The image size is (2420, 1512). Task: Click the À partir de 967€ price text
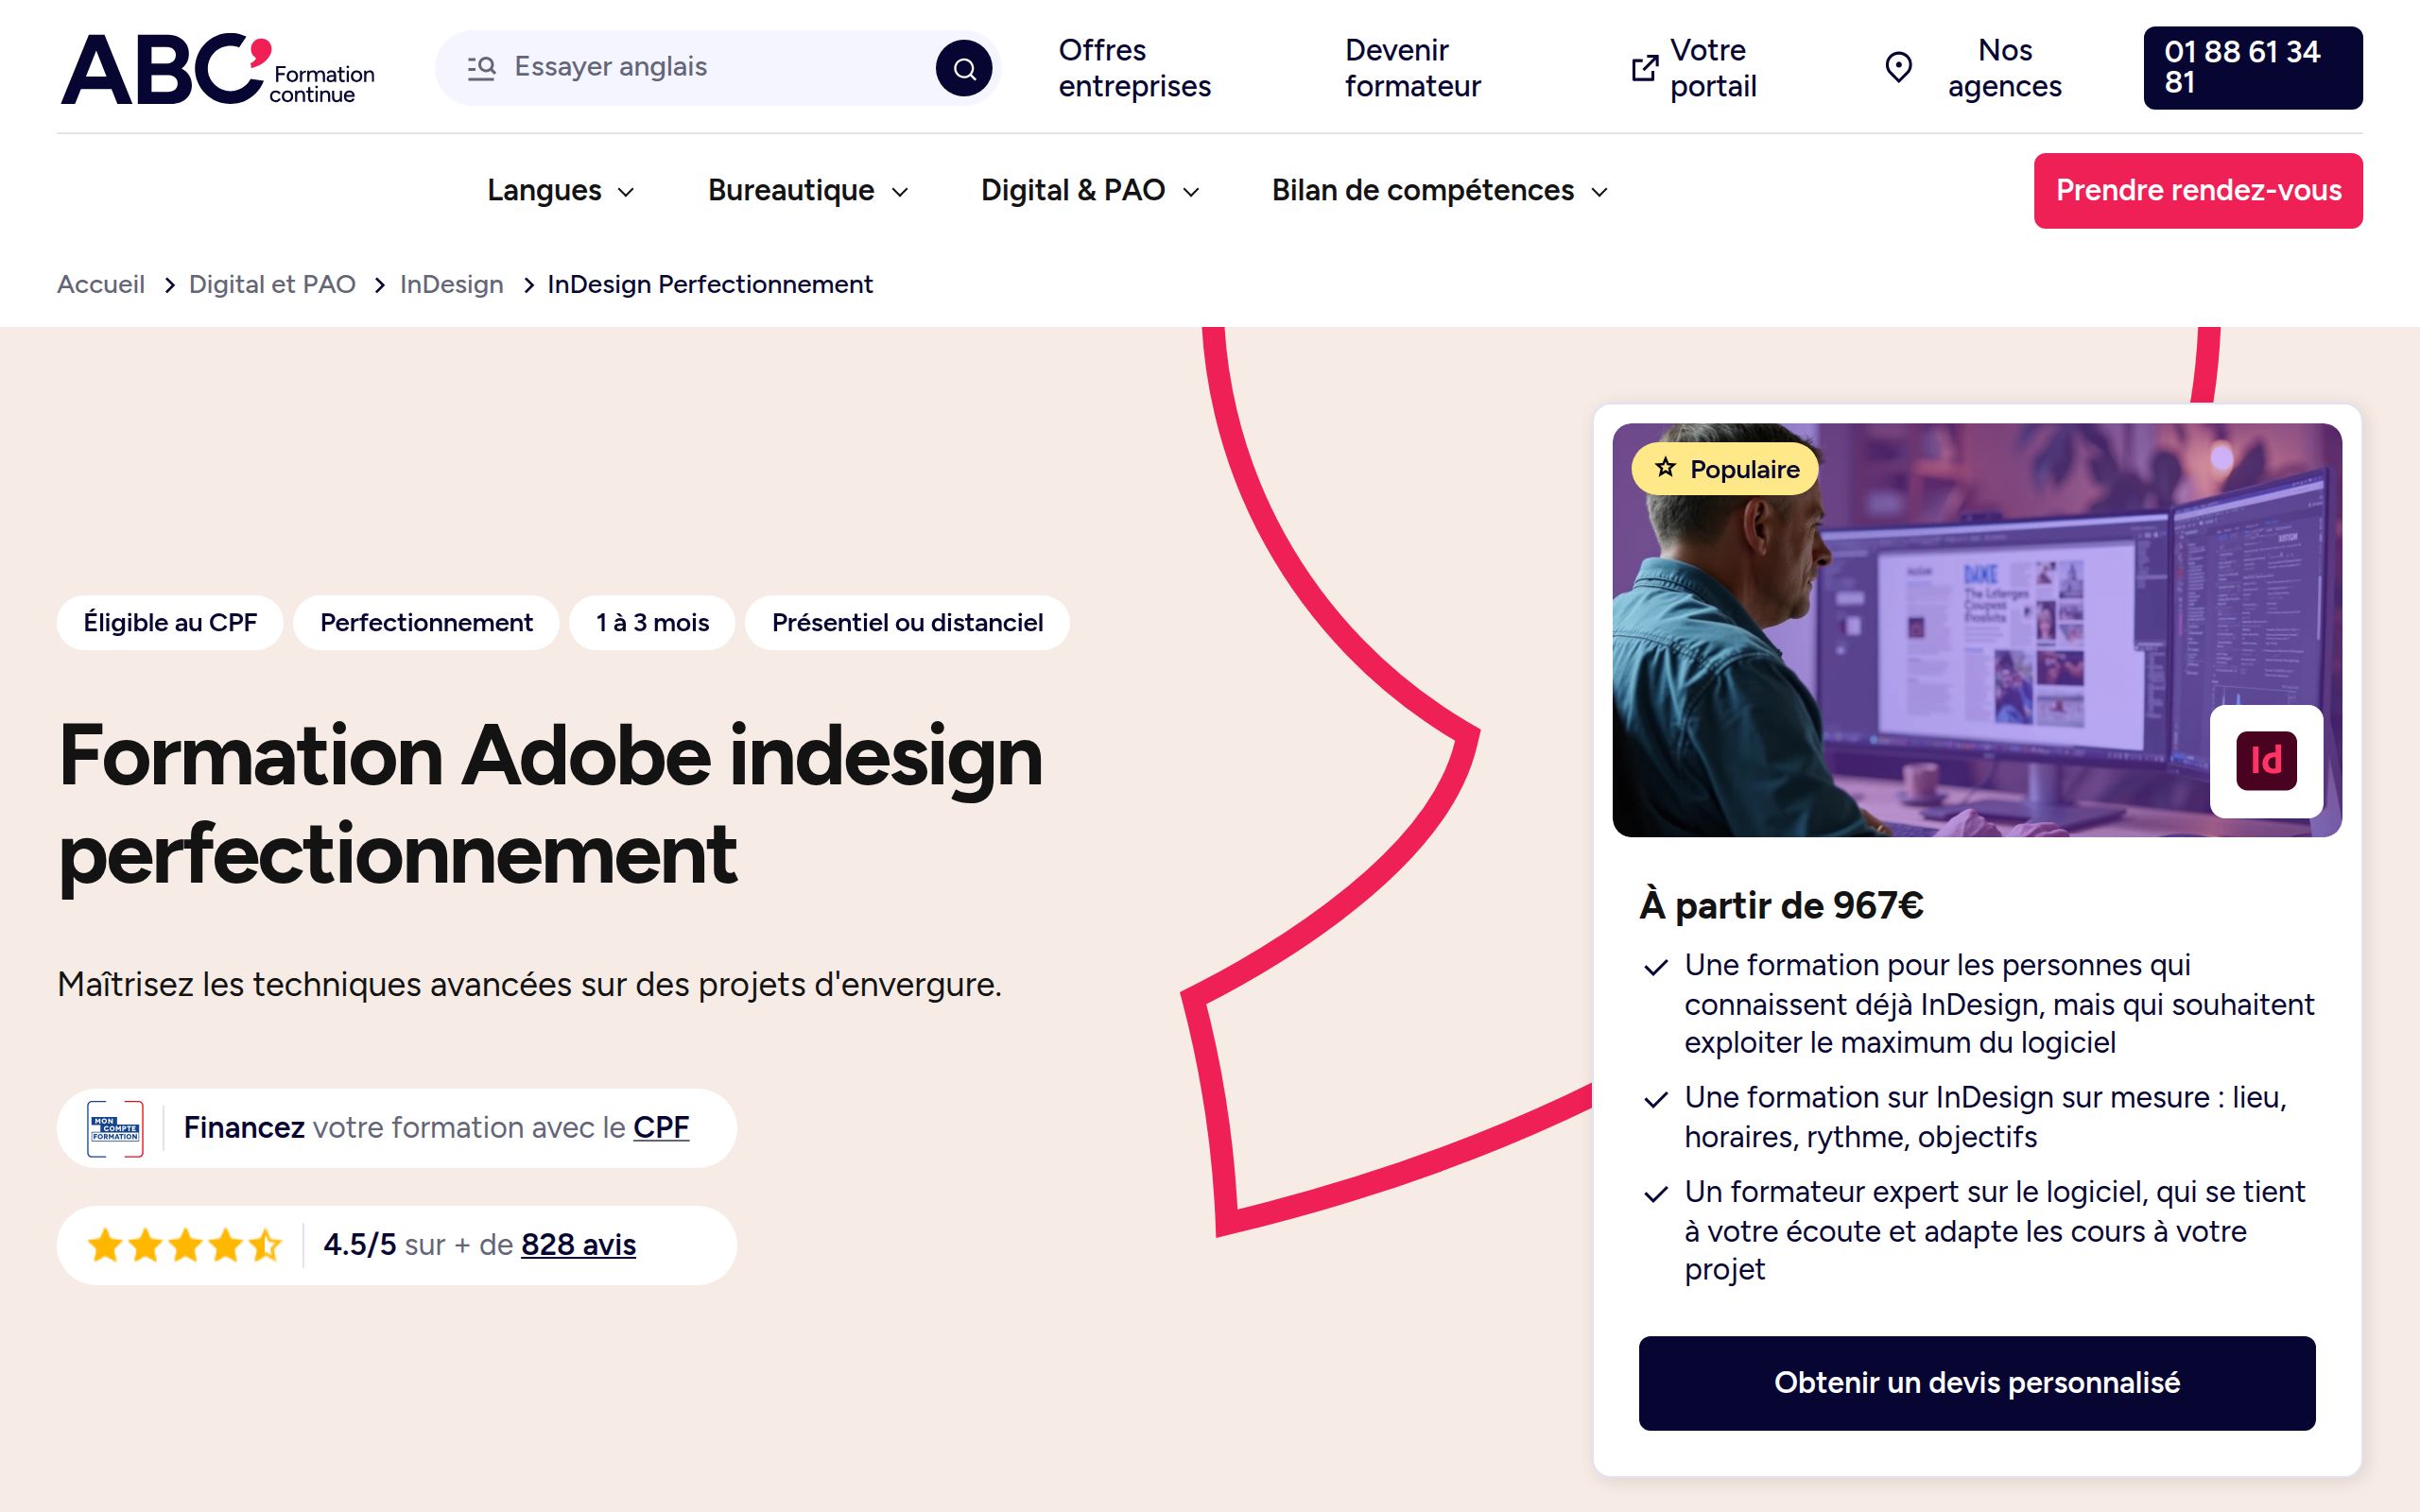[x=1781, y=905]
